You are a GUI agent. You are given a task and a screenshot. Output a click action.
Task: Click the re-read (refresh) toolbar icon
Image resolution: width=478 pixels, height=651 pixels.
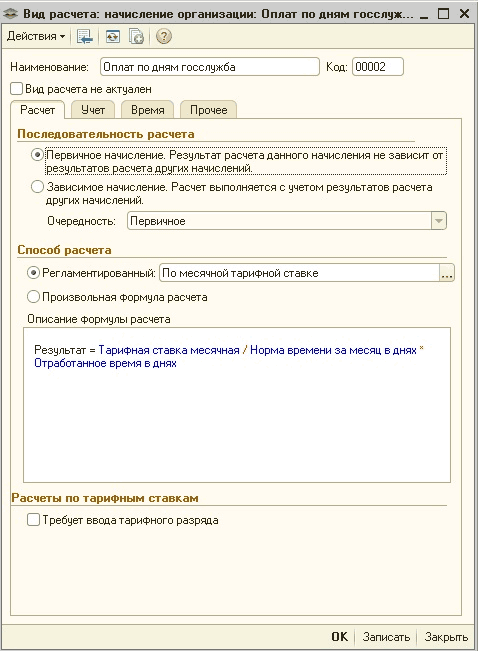113,37
